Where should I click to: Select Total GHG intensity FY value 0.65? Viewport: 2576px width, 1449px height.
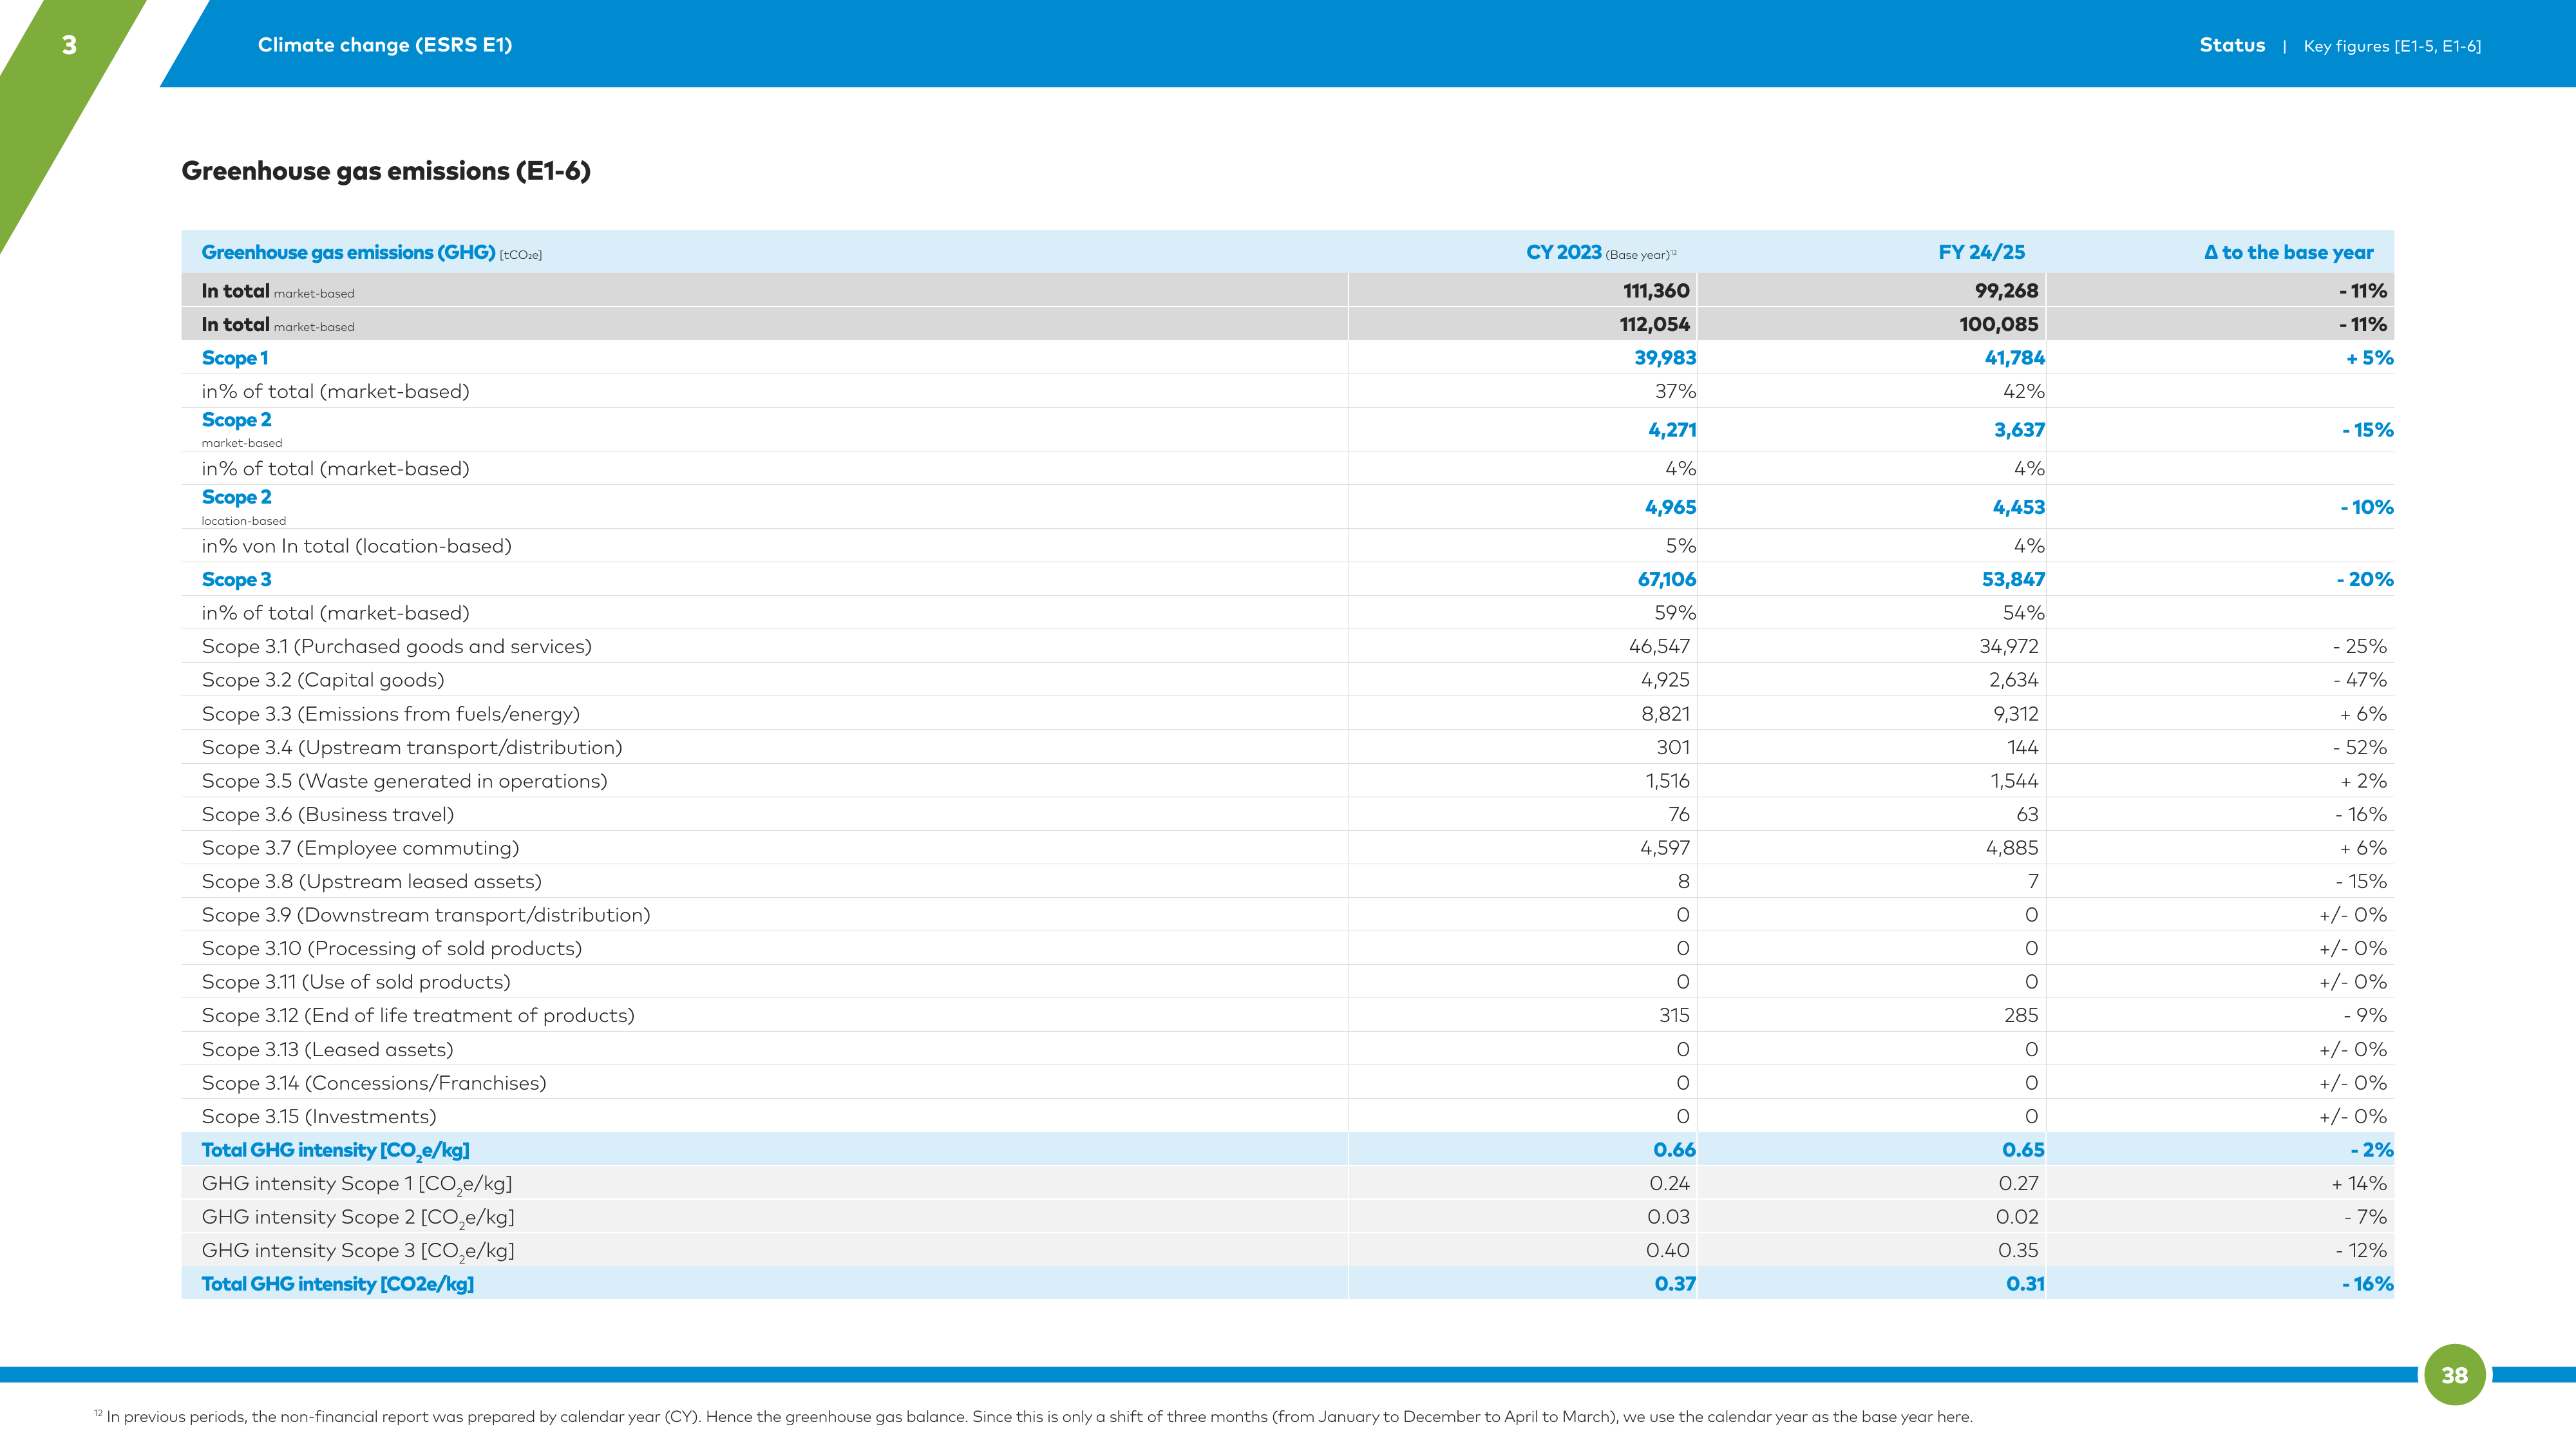click(2023, 1150)
